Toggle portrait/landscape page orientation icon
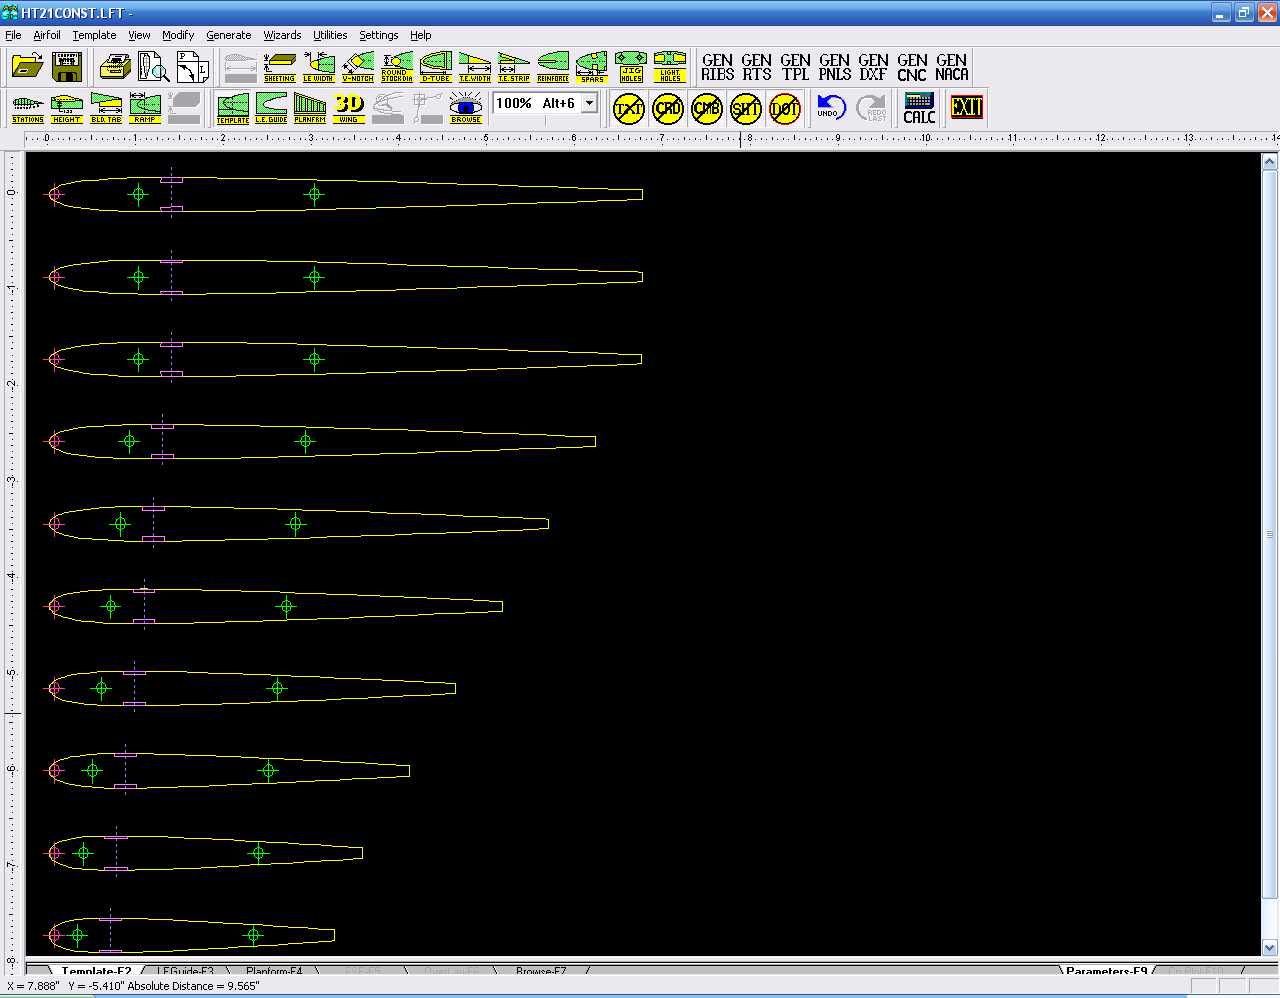Screen dimensions: 1280x998 [192, 67]
